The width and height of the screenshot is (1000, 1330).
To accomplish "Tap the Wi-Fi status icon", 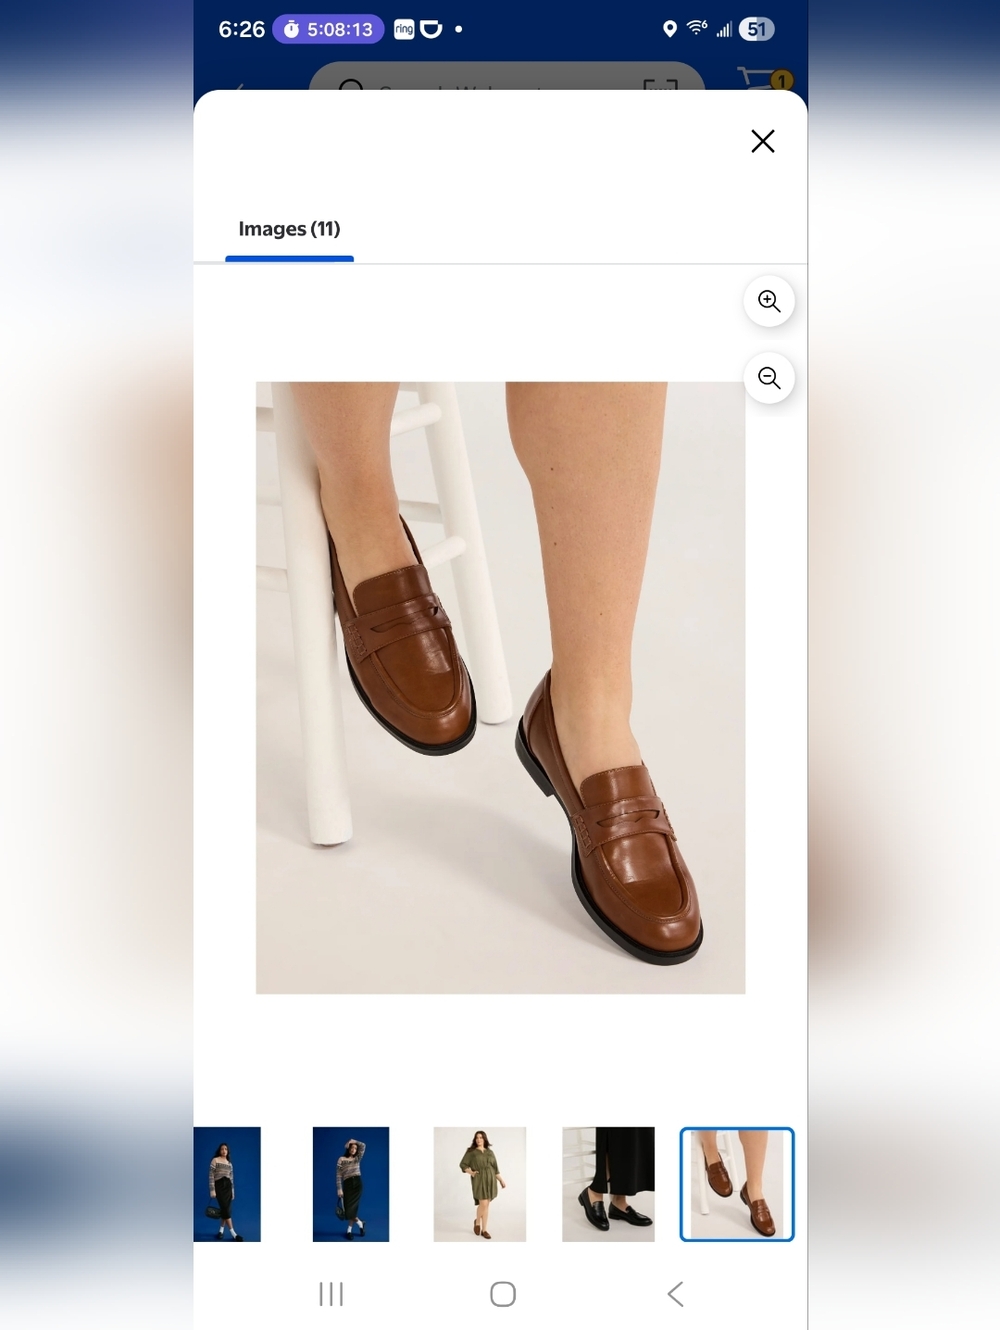I will pos(697,28).
